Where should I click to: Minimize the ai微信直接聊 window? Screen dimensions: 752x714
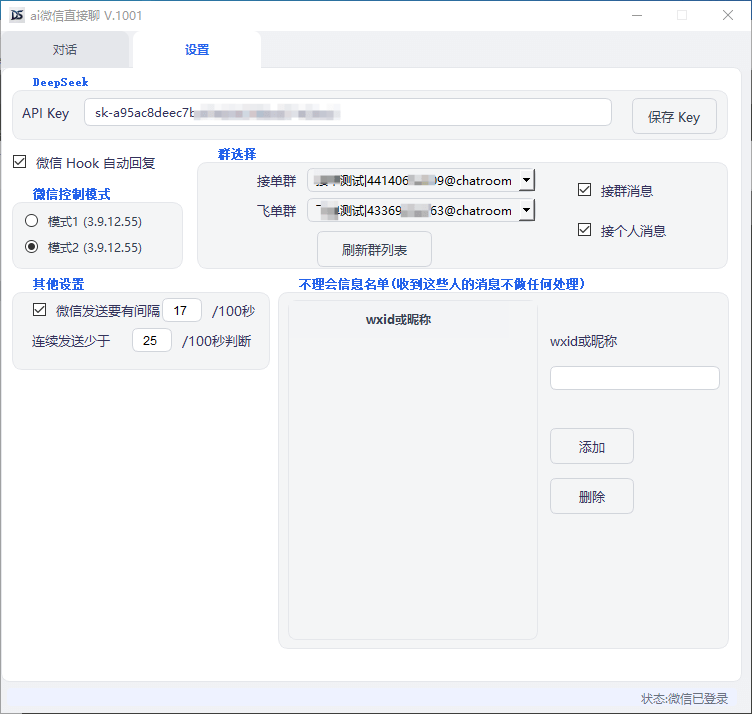637,15
